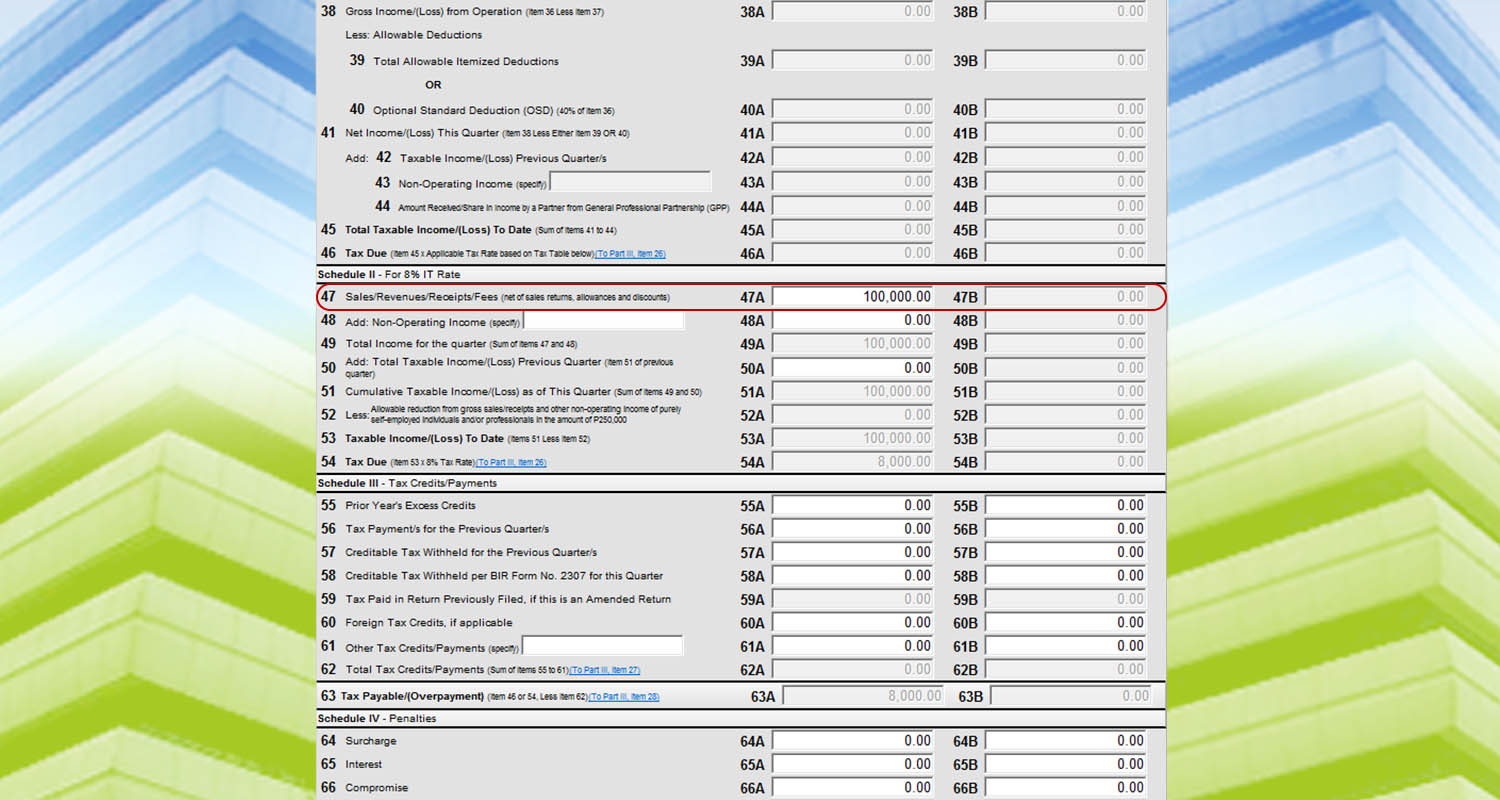Screen dimensions: 1500x800
Task: Follow the To Part III, Item 27 link
Action: 604,670
